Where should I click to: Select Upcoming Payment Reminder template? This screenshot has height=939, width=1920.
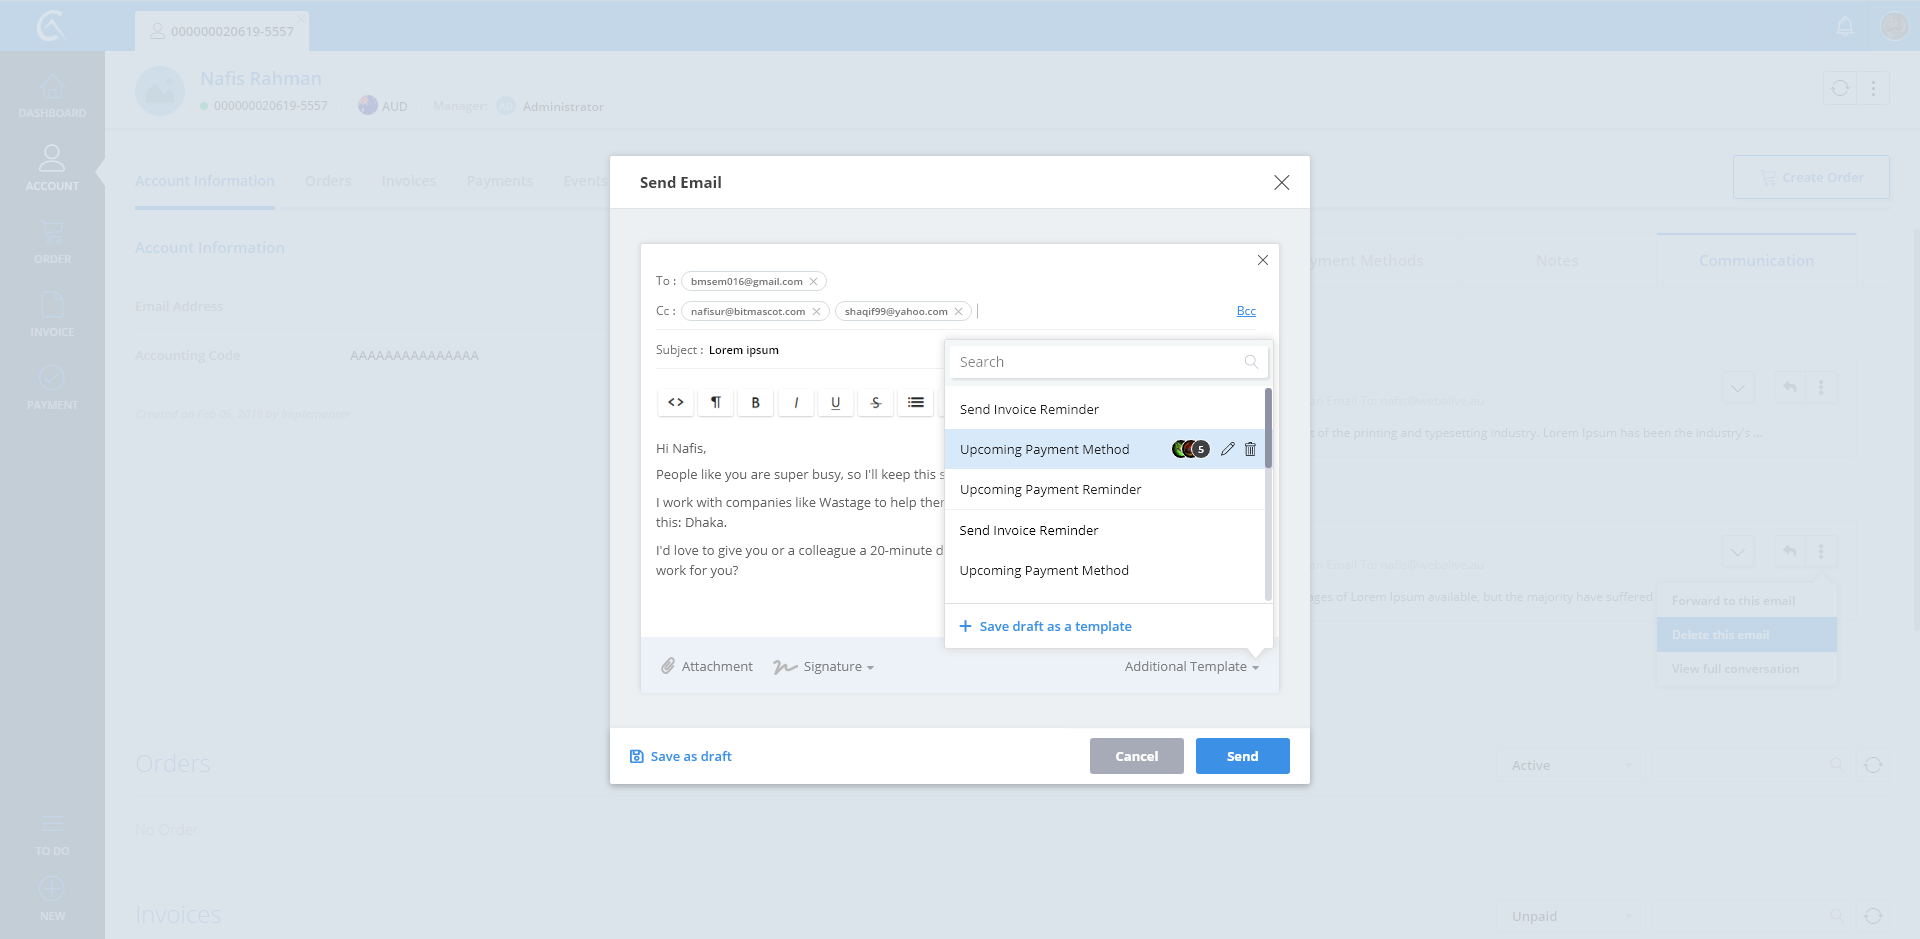coord(1050,489)
